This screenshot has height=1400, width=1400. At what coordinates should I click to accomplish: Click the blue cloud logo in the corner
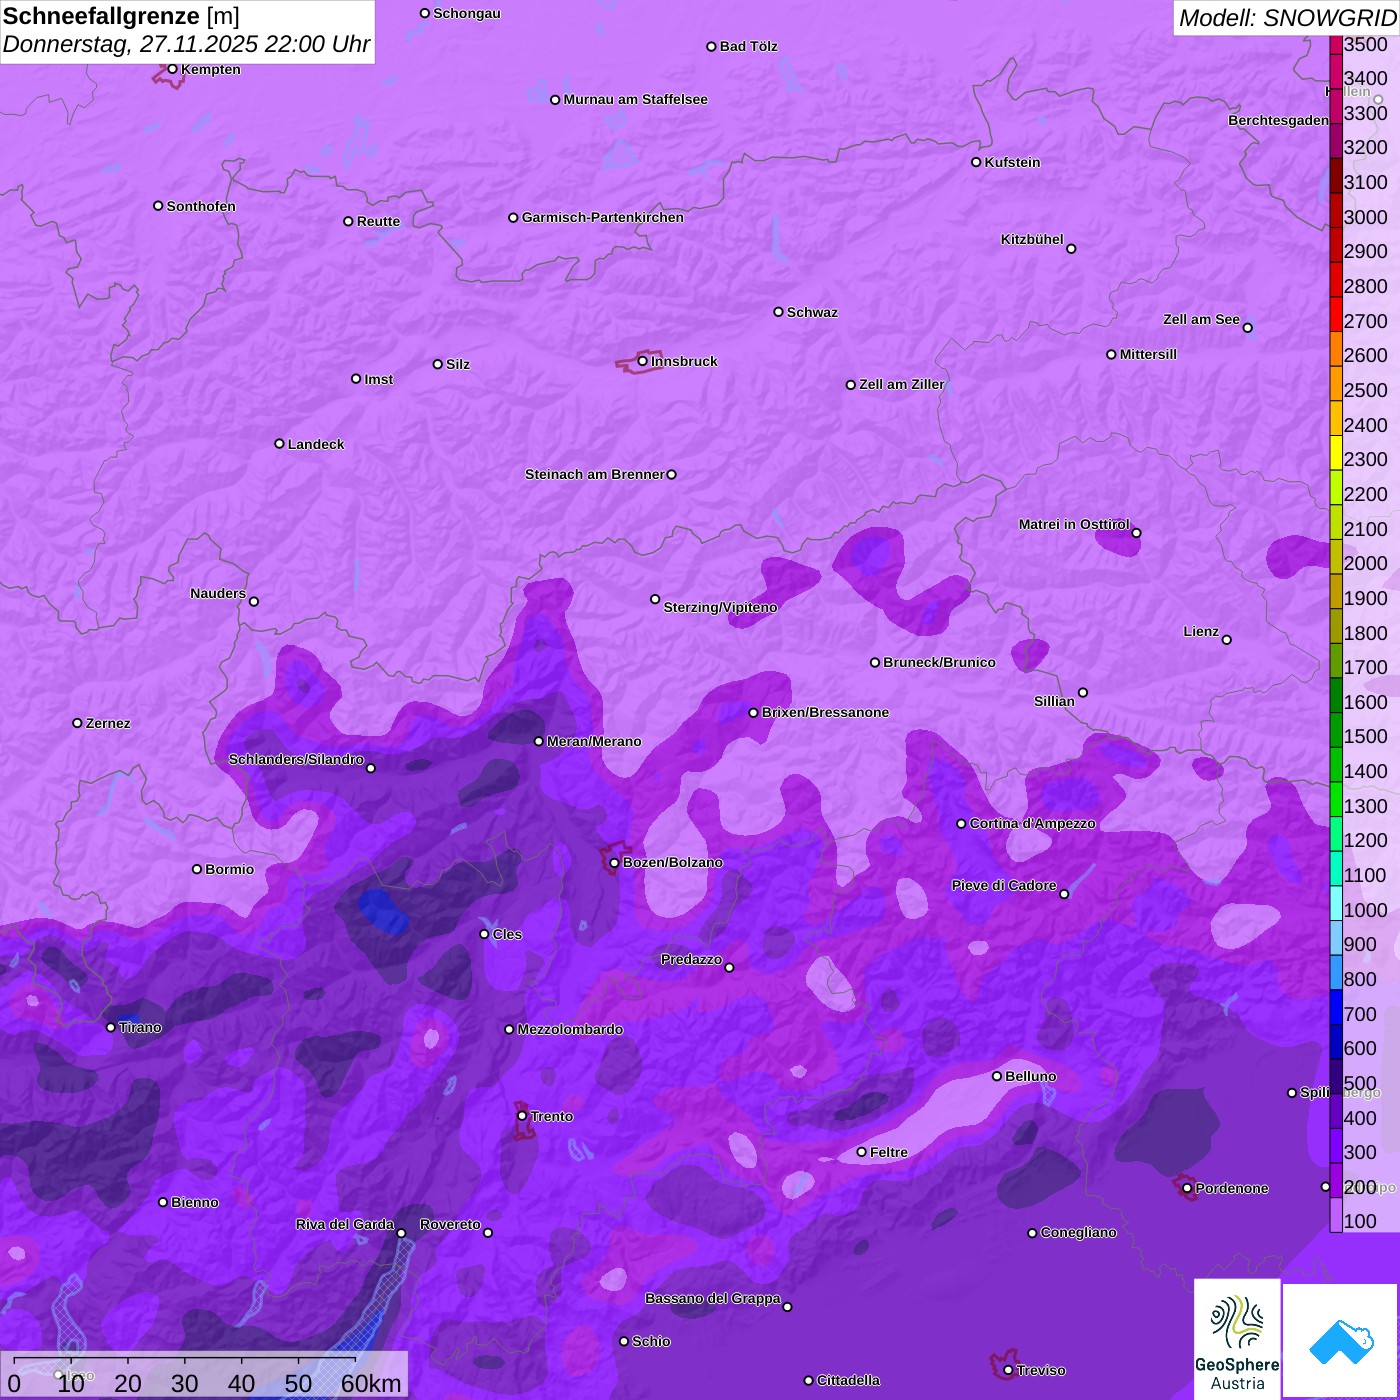tap(1340, 1341)
